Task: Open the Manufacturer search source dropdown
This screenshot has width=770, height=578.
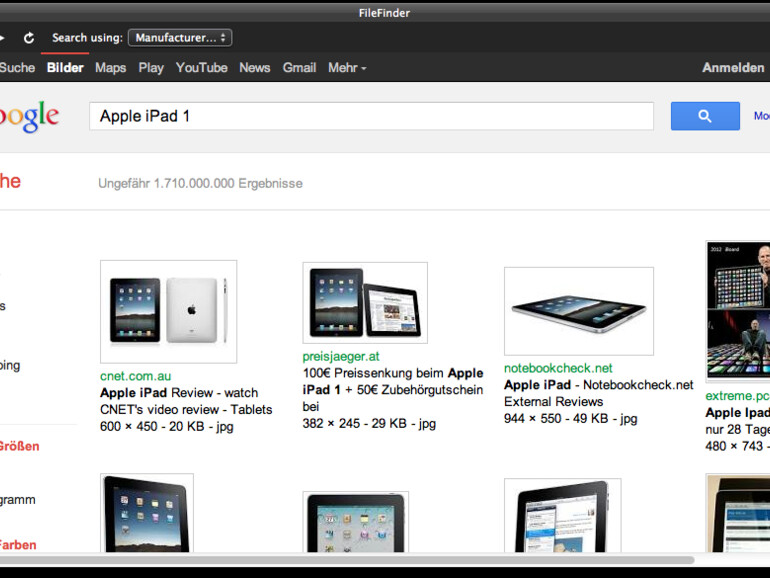Action: (180, 38)
